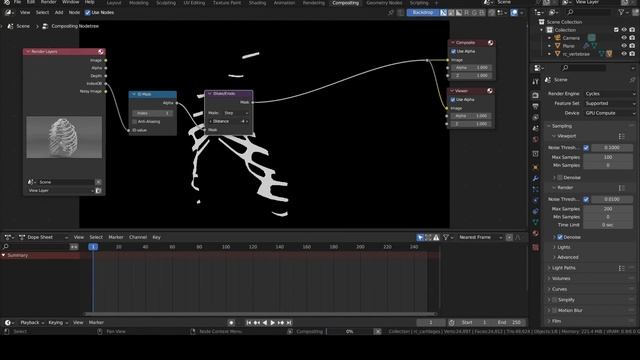Screen dimensions: 640x360
Task: Toggle the Viewport Noise Threshold checkbox
Action: click(586, 148)
